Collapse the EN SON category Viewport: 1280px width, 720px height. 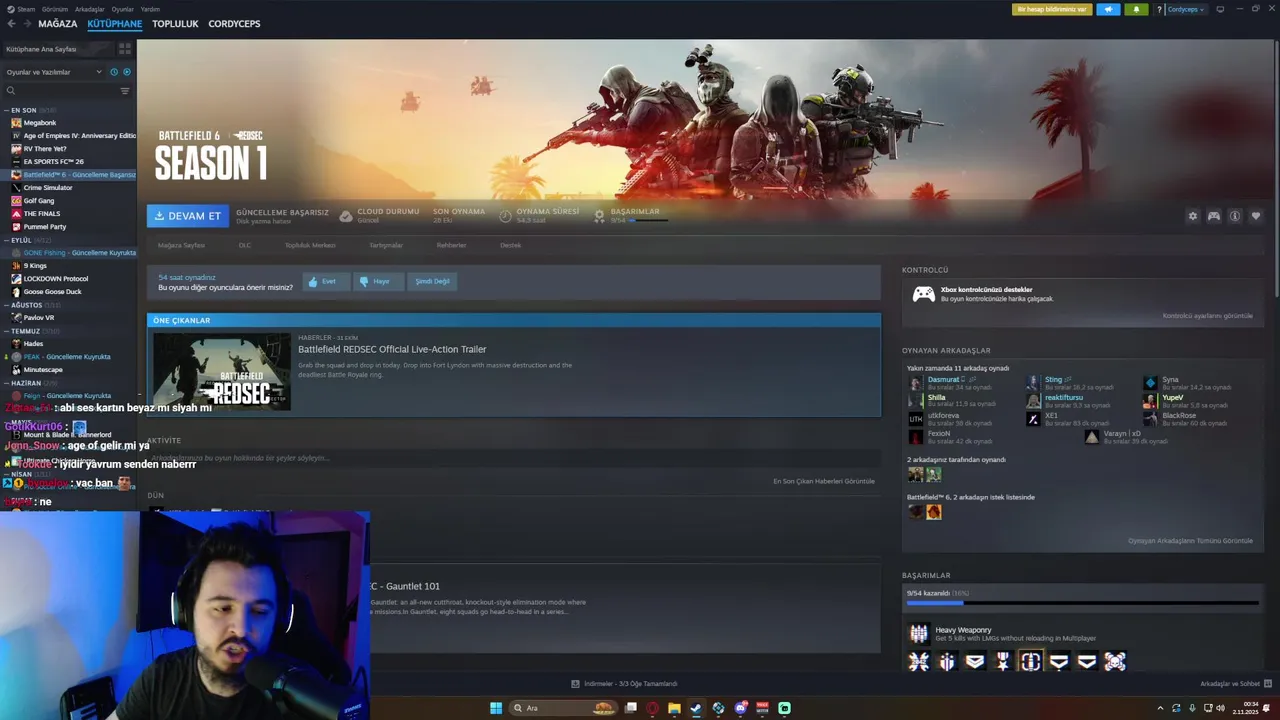[x=7, y=110]
